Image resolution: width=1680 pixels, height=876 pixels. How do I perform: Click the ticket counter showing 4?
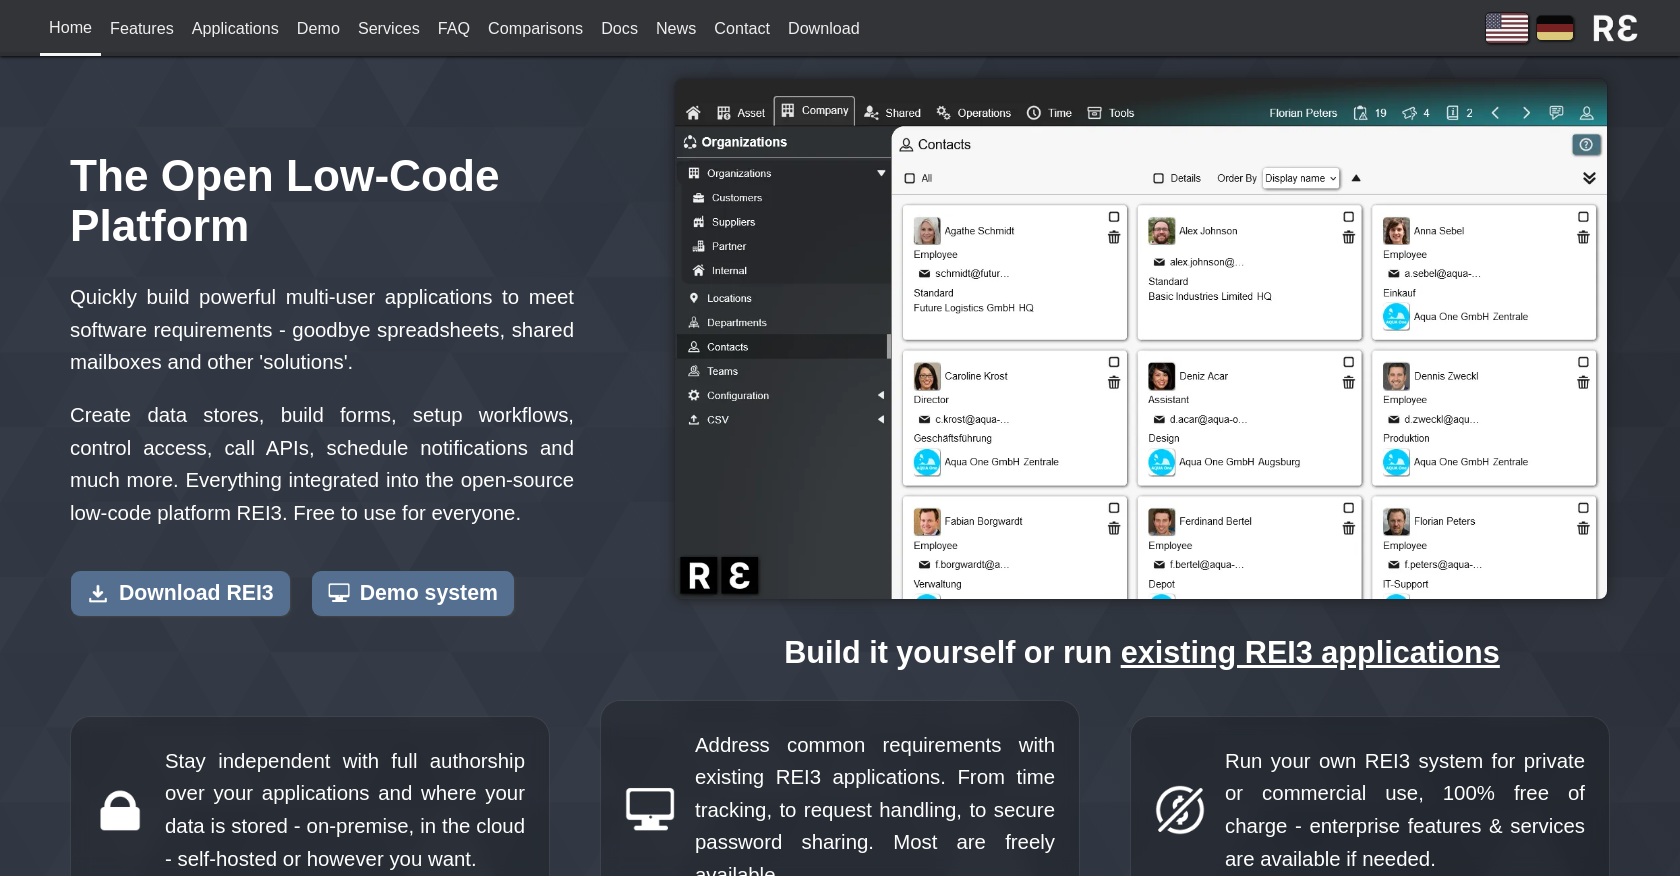(x=1416, y=113)
